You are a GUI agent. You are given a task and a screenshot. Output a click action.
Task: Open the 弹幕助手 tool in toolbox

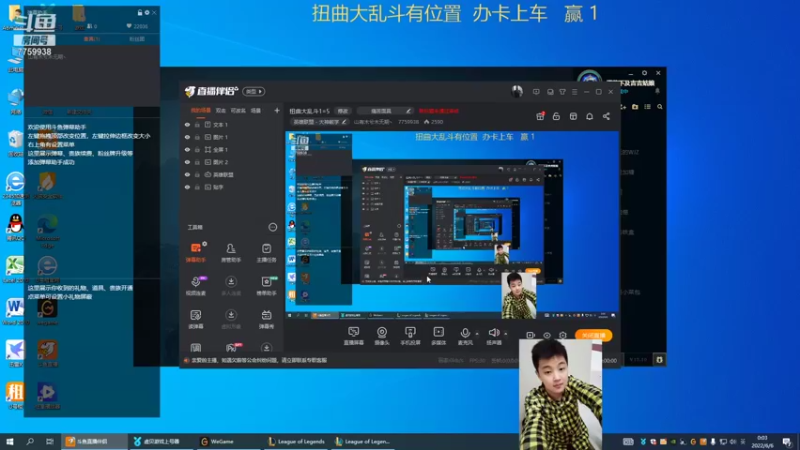click(195, 252)
